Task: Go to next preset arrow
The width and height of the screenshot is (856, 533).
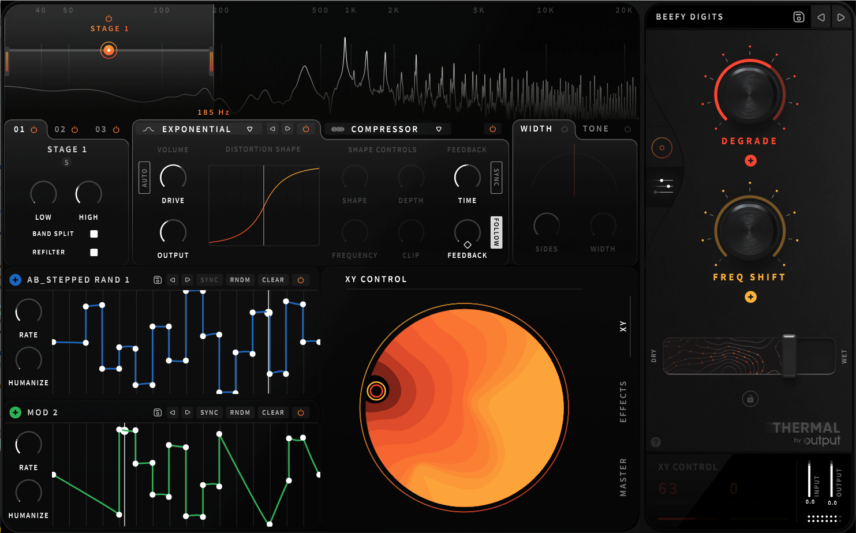Action: tap(841, 17)
